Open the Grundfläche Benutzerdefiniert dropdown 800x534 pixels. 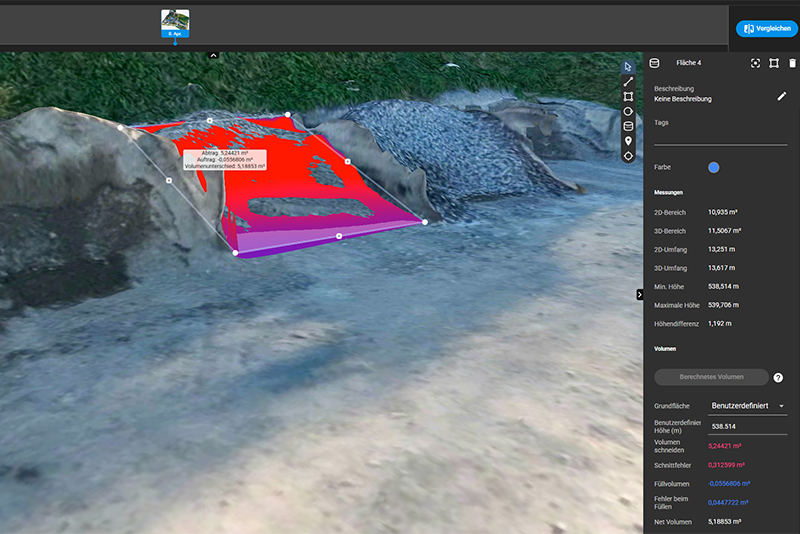coord(747,406)
